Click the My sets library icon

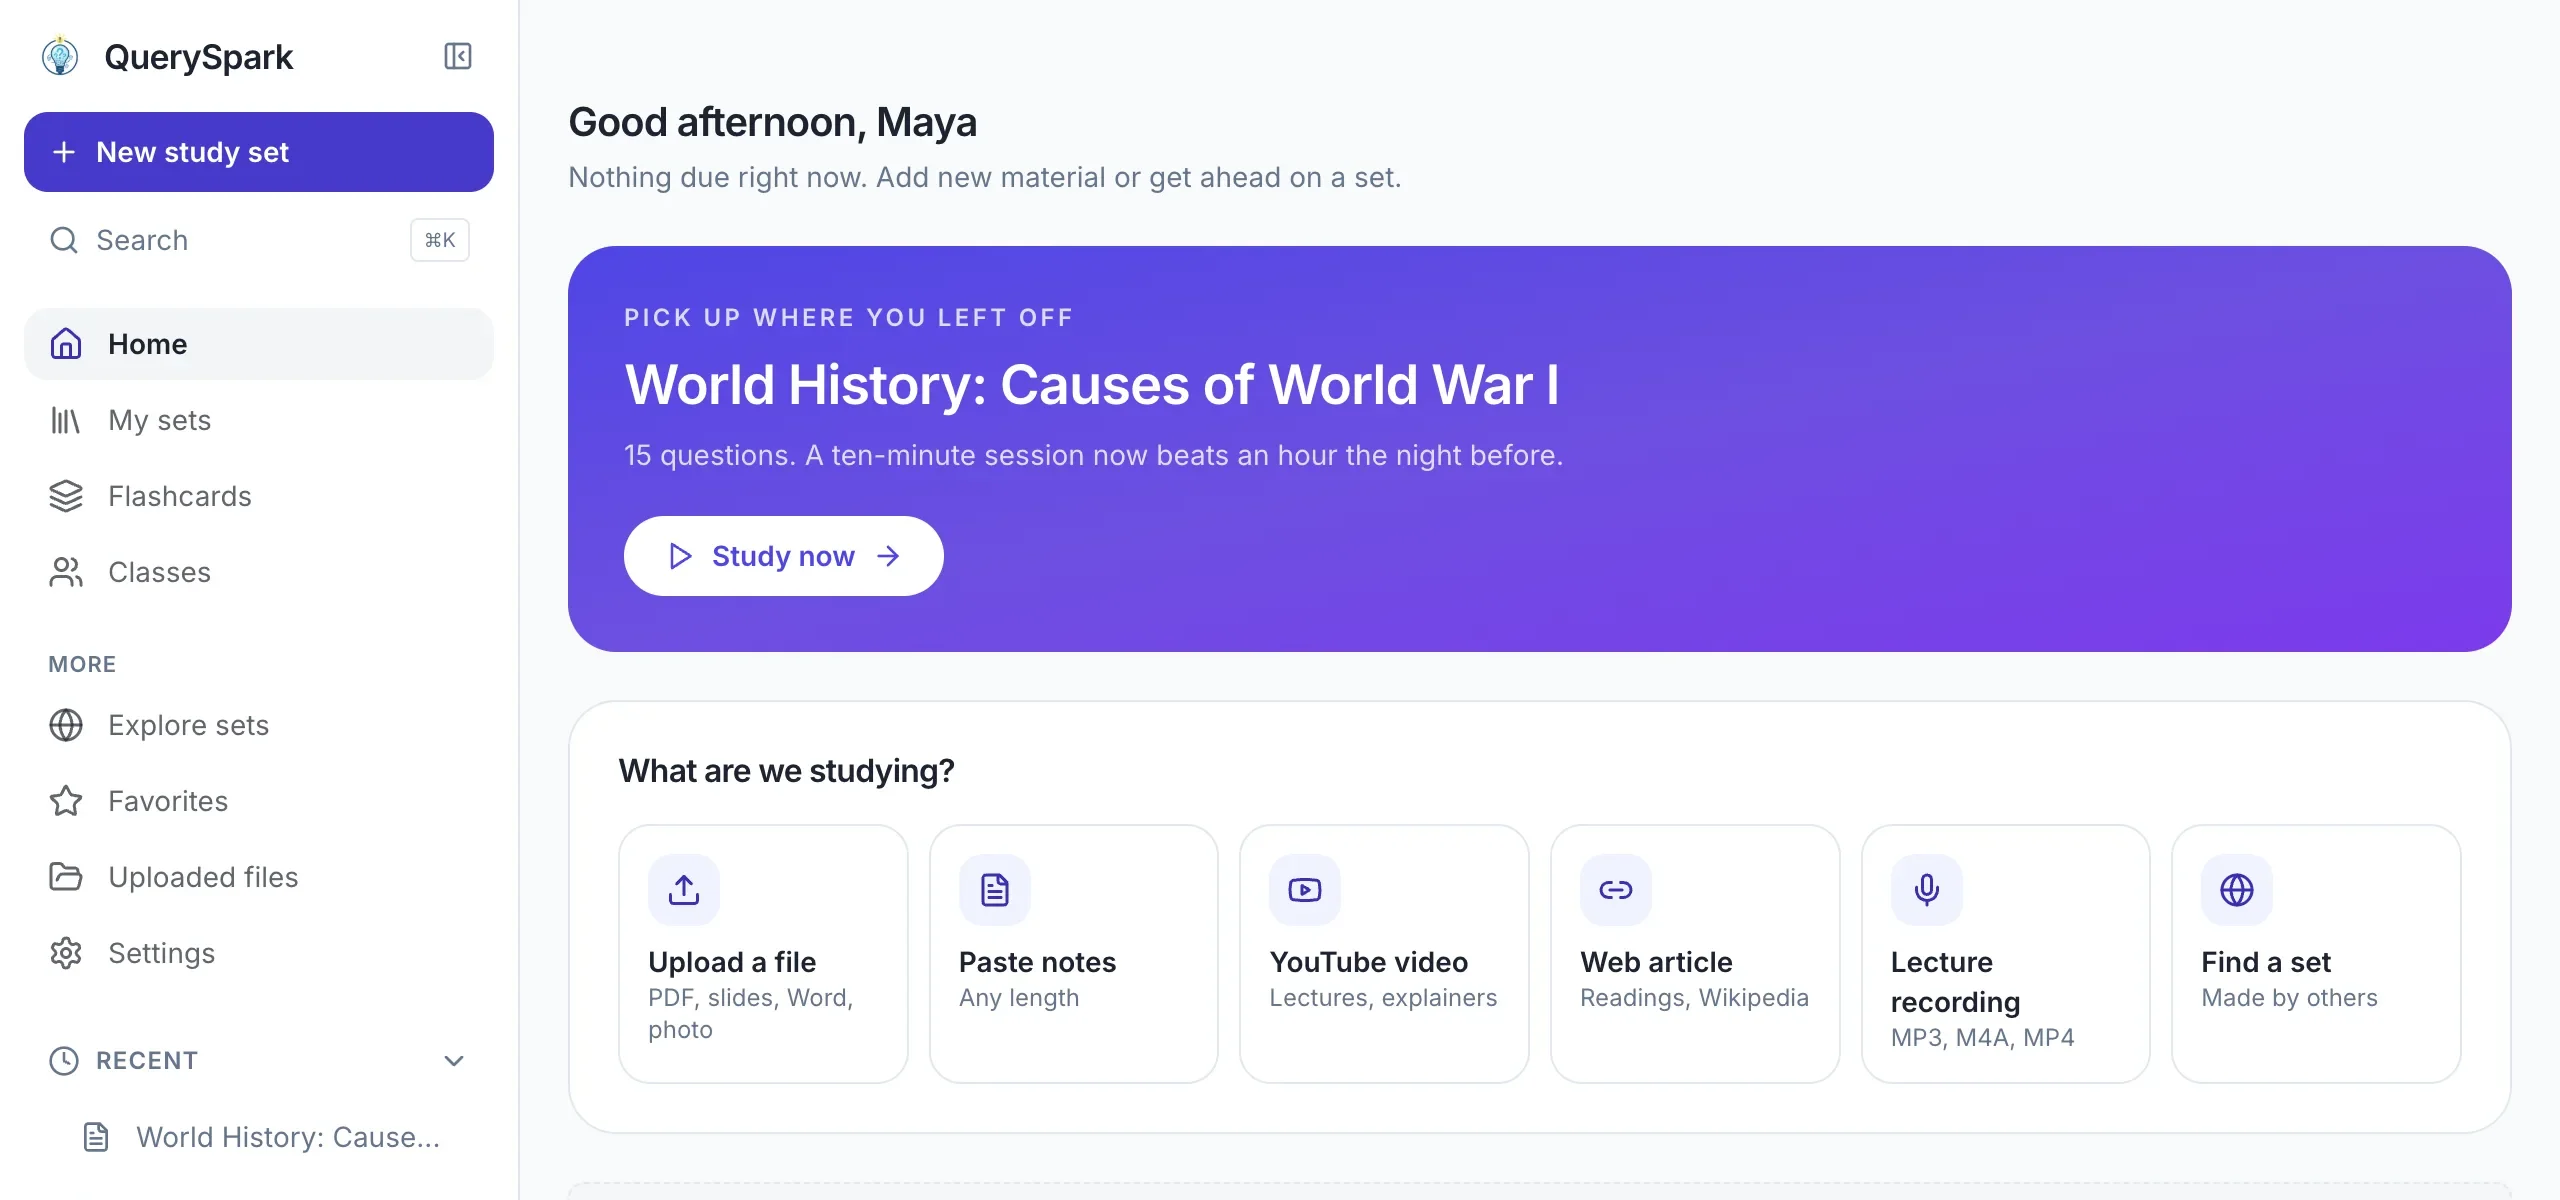click(66, 420)
